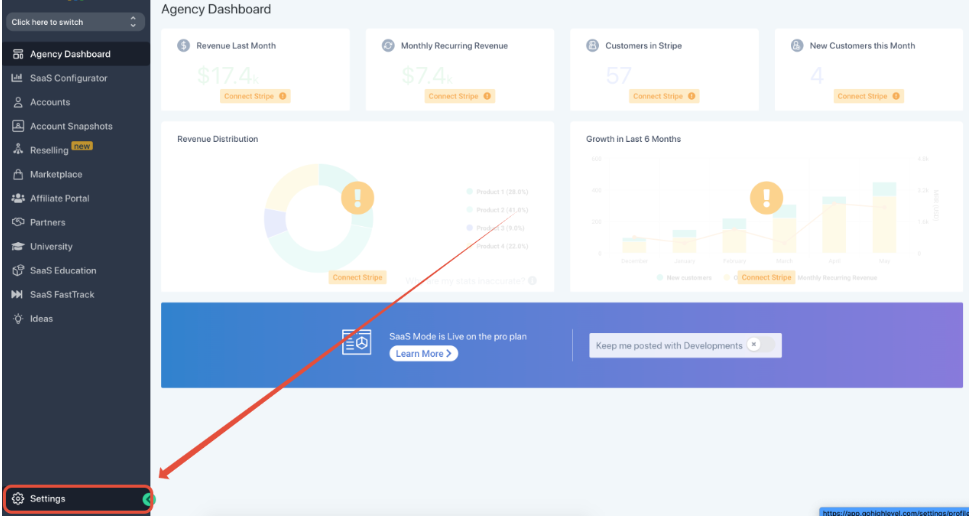Click Connect Stripe under Revenue Last Month
Image resolution: width=971 pixels, height=520 pixels.
coord(256,96)
